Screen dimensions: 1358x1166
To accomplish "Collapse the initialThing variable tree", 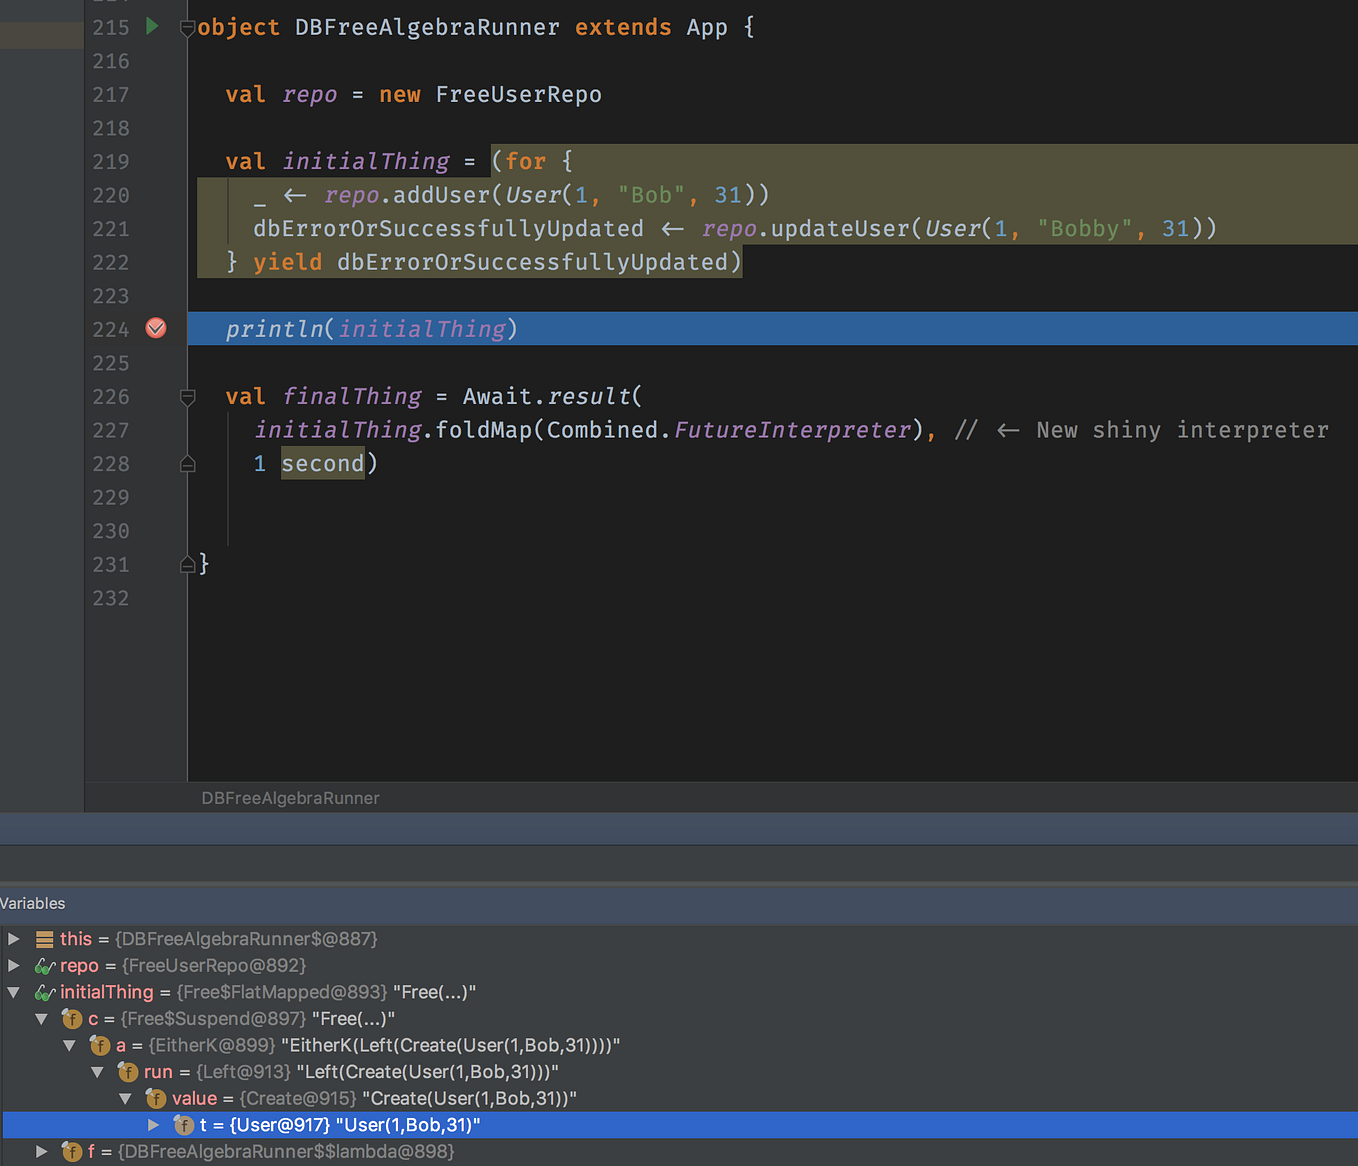I will point(13,992).
